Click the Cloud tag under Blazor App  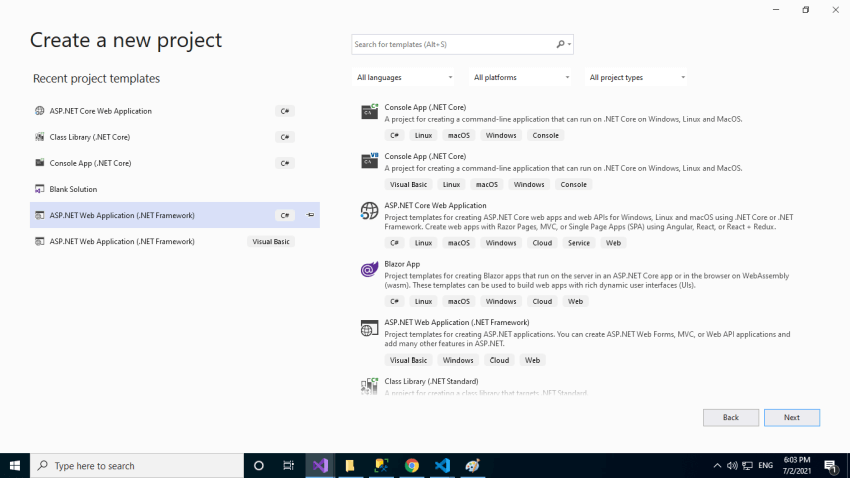pyautogui.click(x=542, y=301)
